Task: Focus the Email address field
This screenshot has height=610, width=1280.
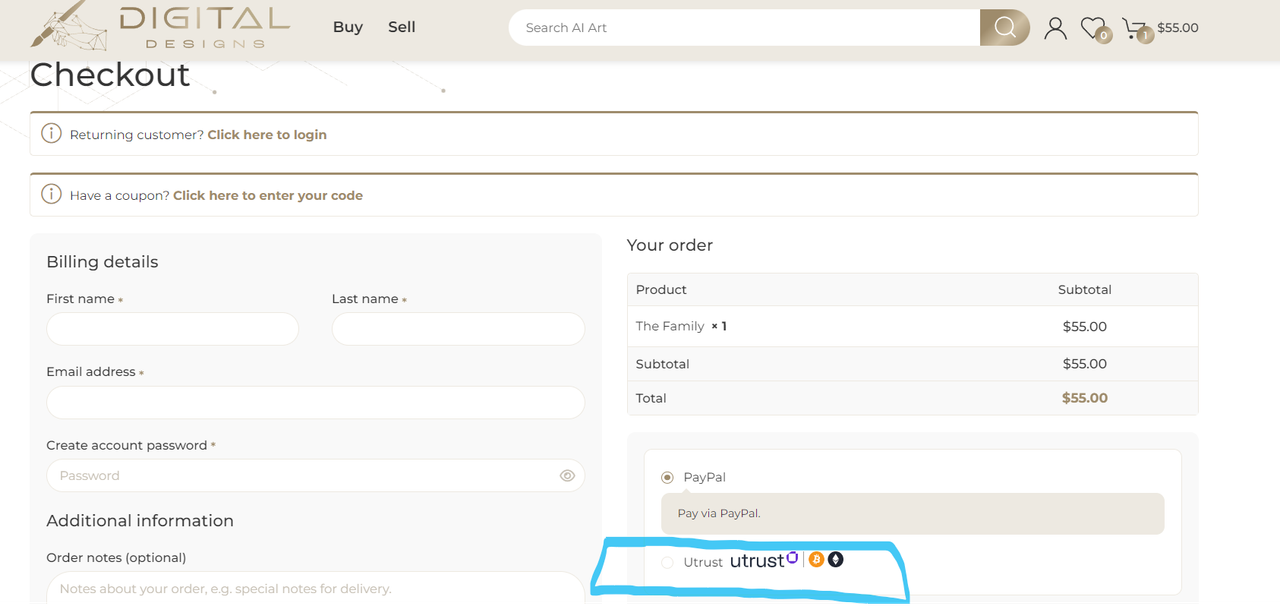Action: pyautogui.click(x=315, y=402)
